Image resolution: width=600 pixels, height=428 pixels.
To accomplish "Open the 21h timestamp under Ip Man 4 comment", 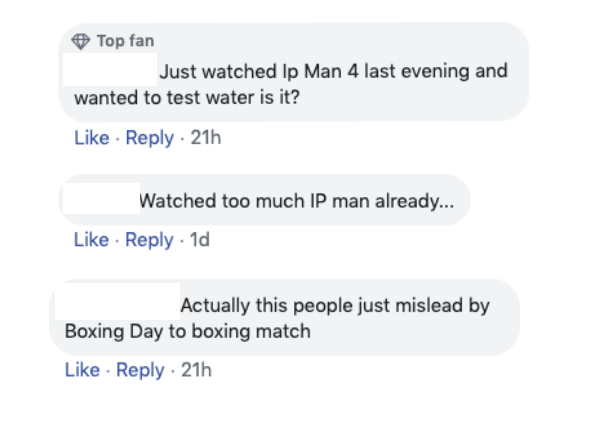I will 205,138.
